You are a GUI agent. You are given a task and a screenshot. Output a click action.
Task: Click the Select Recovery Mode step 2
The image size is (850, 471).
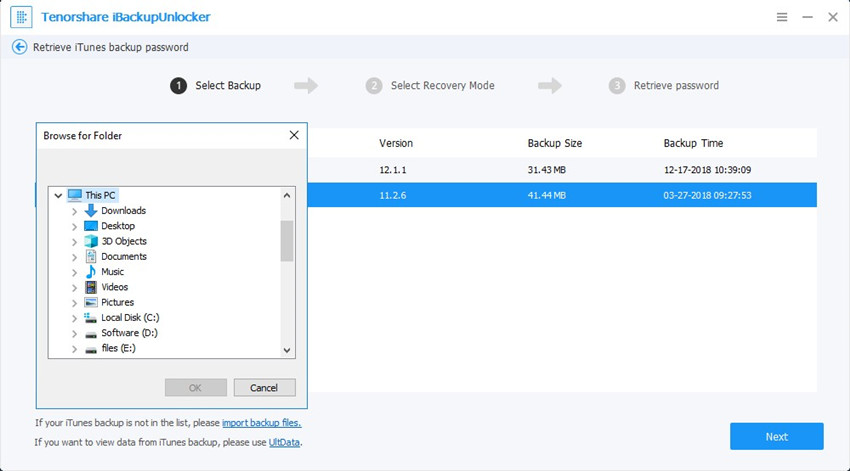click(x=430, y=86)
